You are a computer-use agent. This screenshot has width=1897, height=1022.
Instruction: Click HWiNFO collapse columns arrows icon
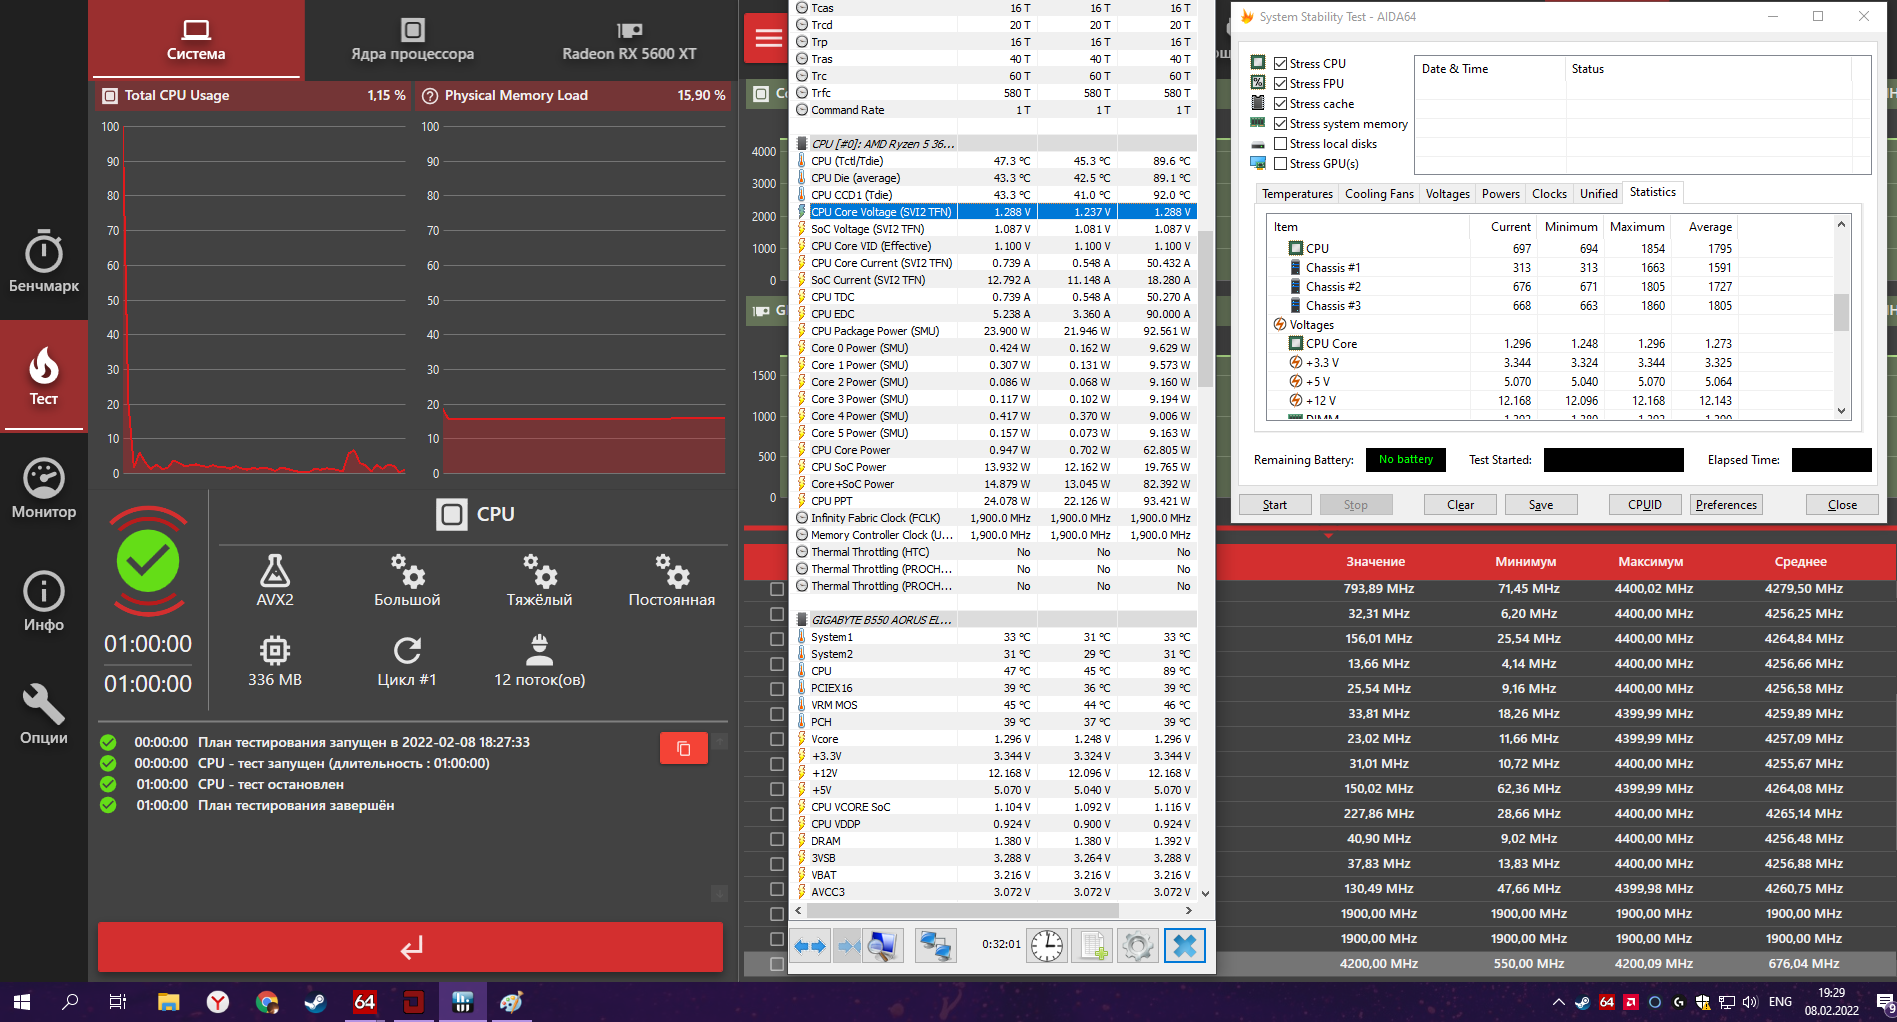tap(848, 945)
